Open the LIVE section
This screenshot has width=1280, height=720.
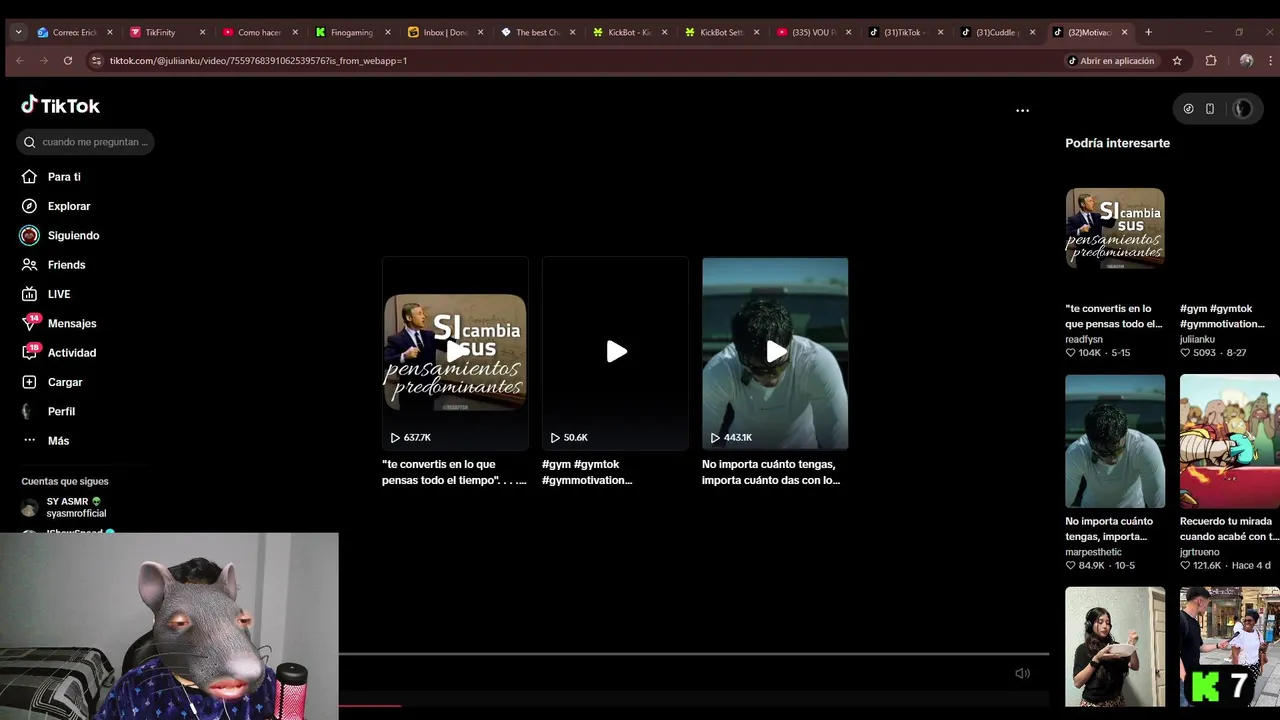(59, 294)
